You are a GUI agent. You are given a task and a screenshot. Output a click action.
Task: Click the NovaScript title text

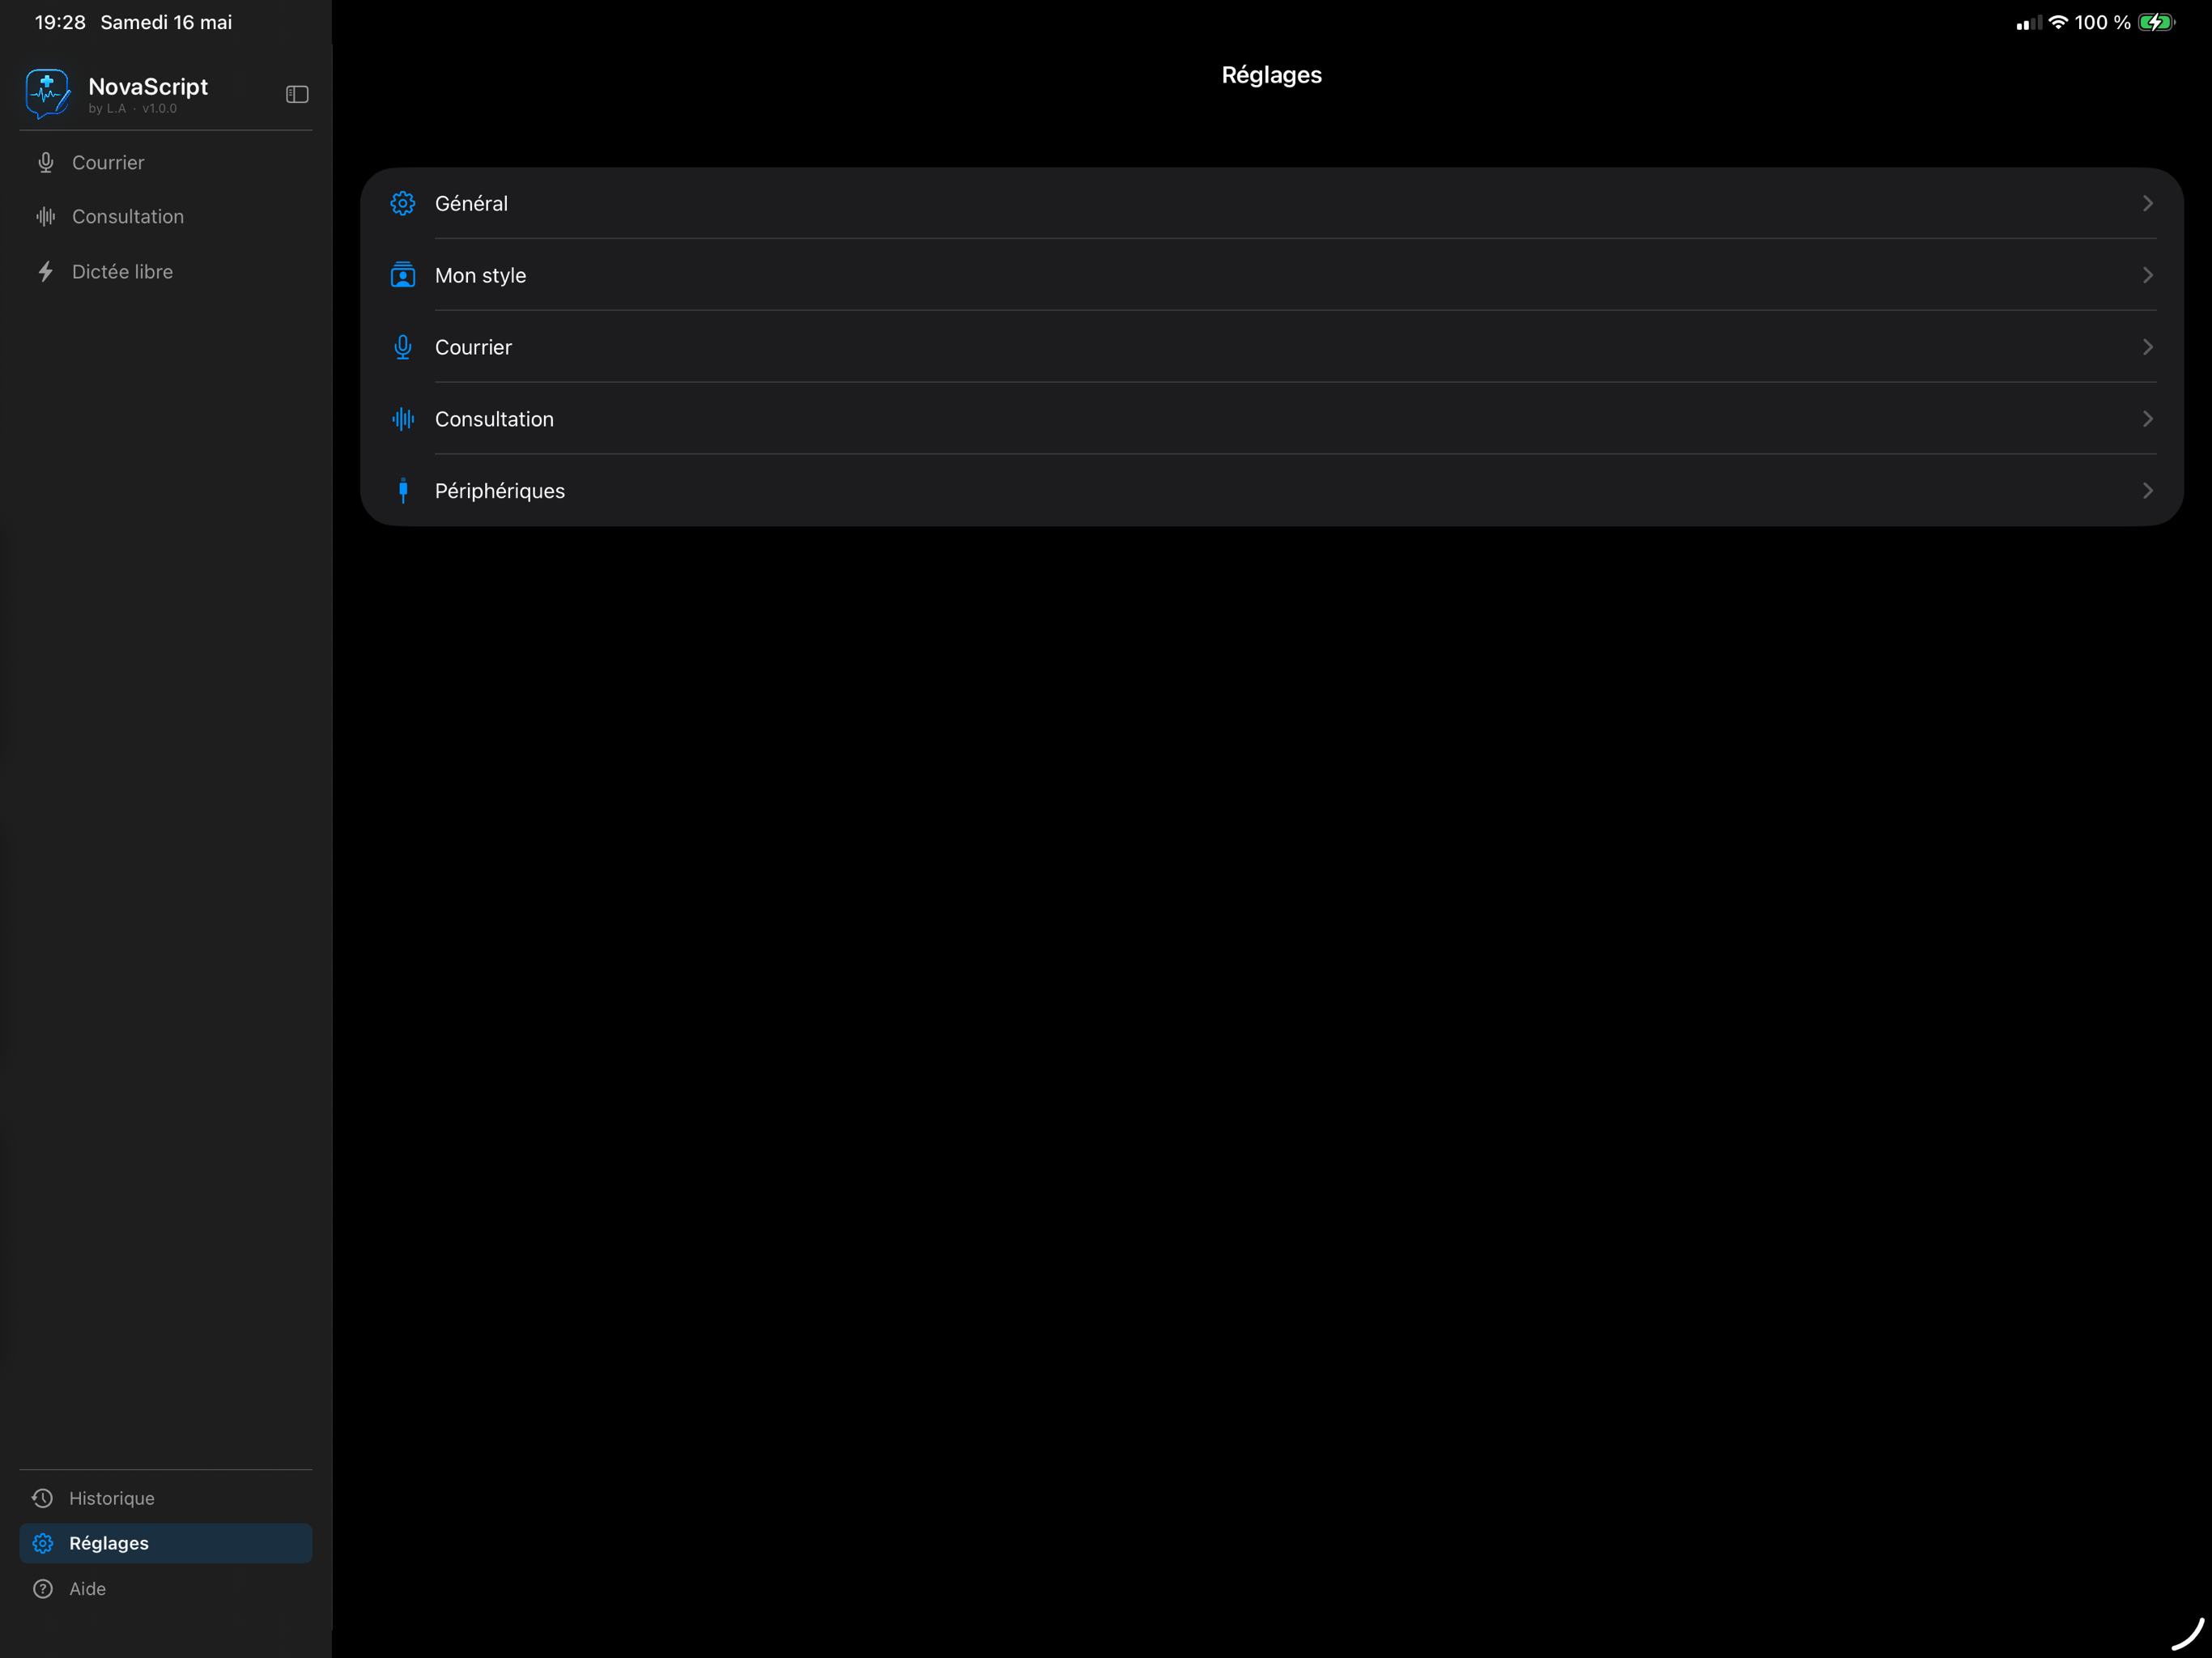[x=148, y=86]
